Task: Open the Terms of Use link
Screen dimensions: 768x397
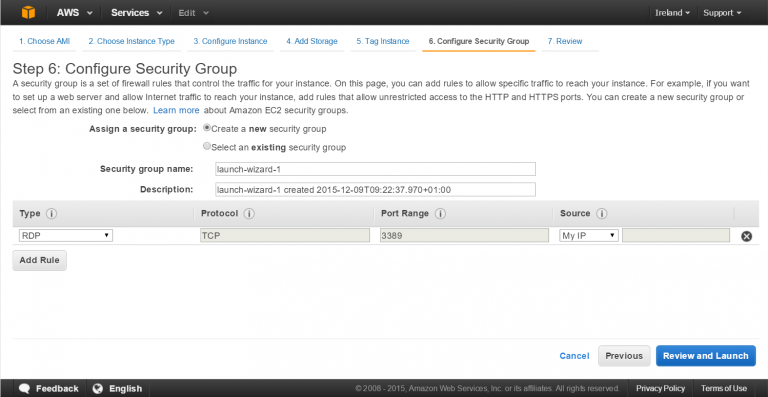Action: click(724, 388)
